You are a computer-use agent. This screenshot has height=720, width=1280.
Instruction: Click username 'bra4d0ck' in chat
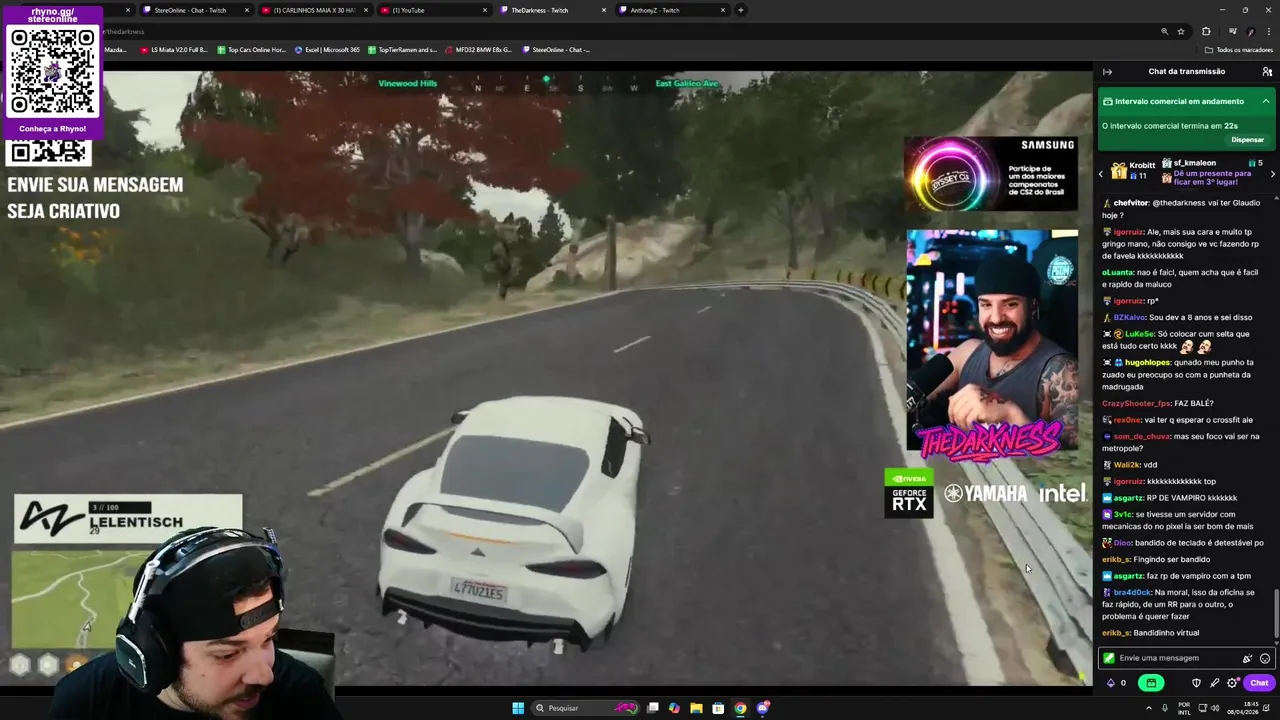pos(1131,592)
